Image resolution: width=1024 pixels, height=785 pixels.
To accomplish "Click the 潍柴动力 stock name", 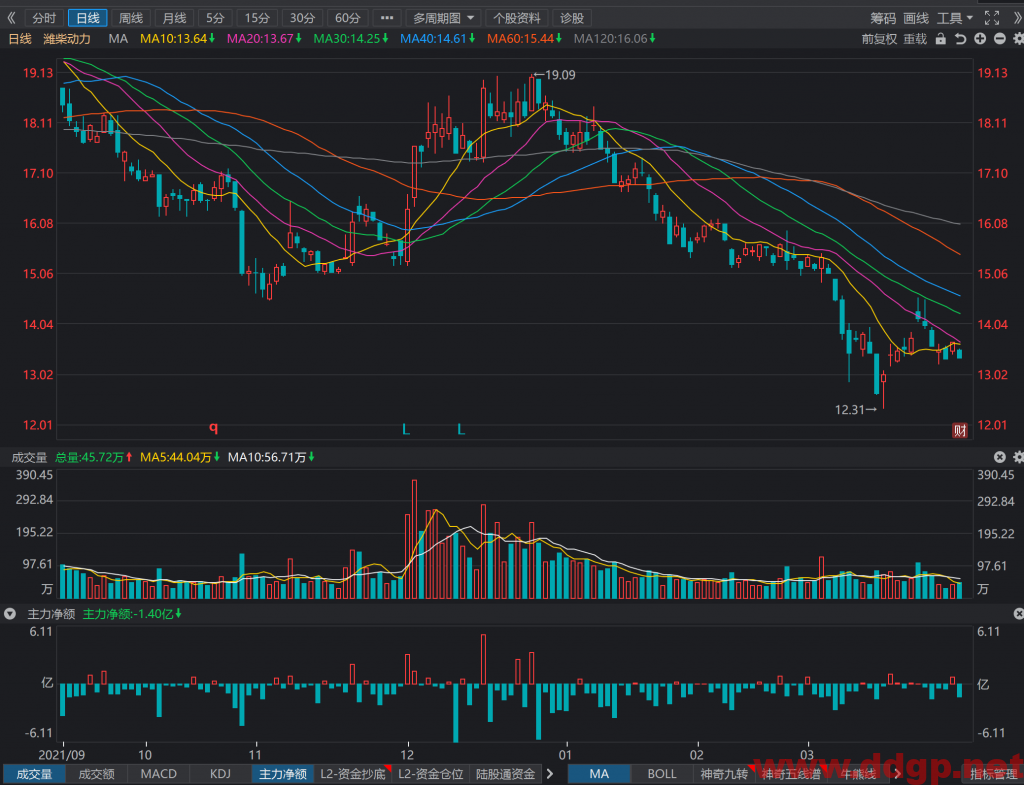I will point(67,39).
